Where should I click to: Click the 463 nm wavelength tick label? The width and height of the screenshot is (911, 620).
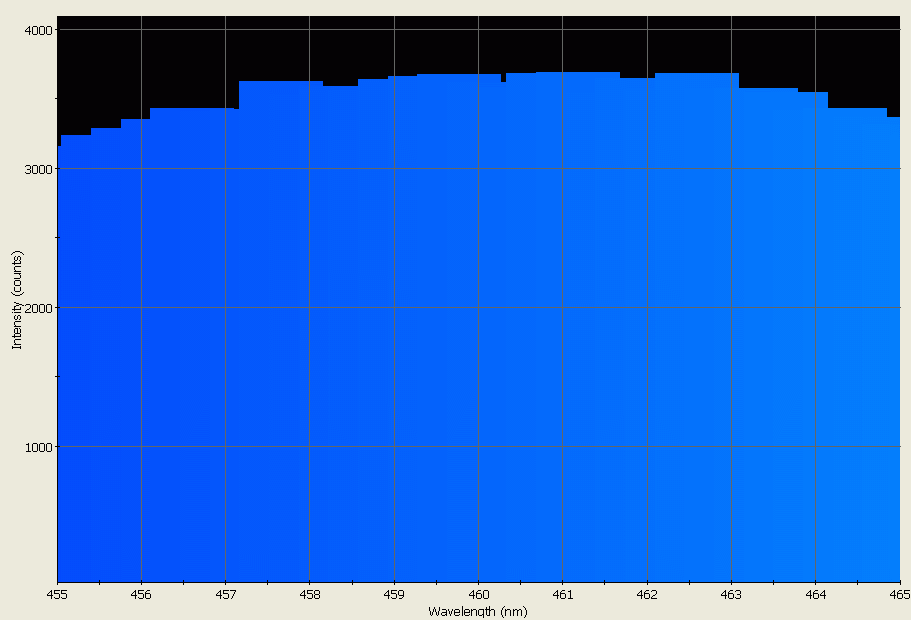pos(729,593)
